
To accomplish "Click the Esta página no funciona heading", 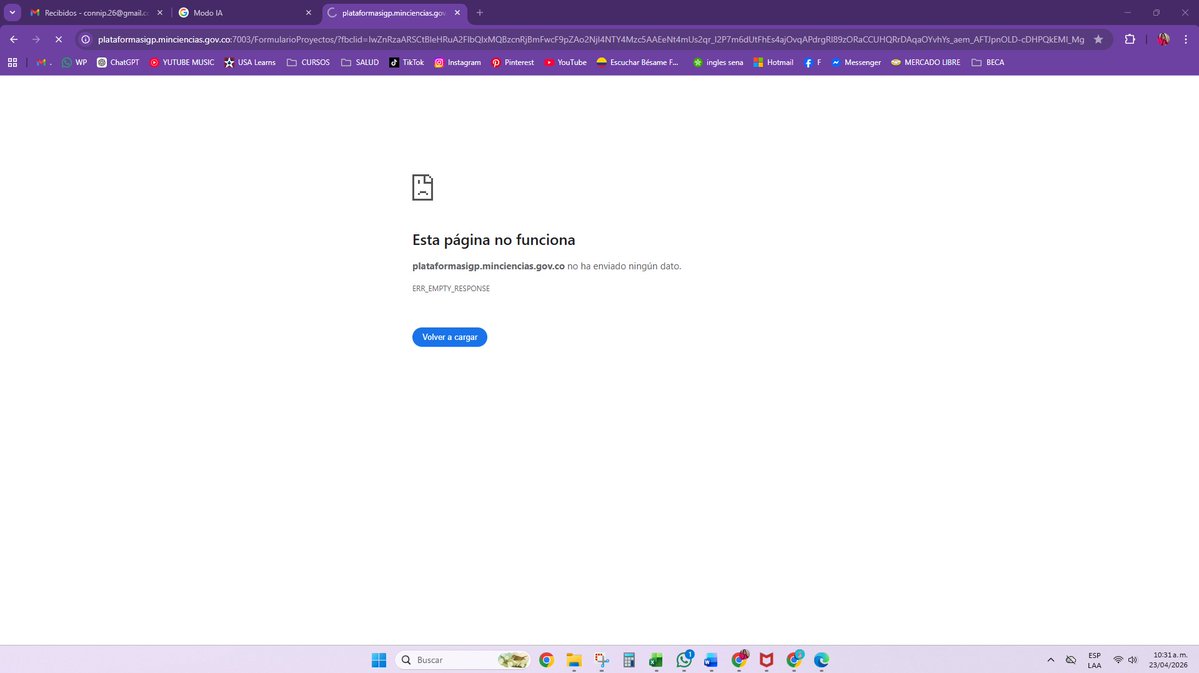I will (493, 240).
